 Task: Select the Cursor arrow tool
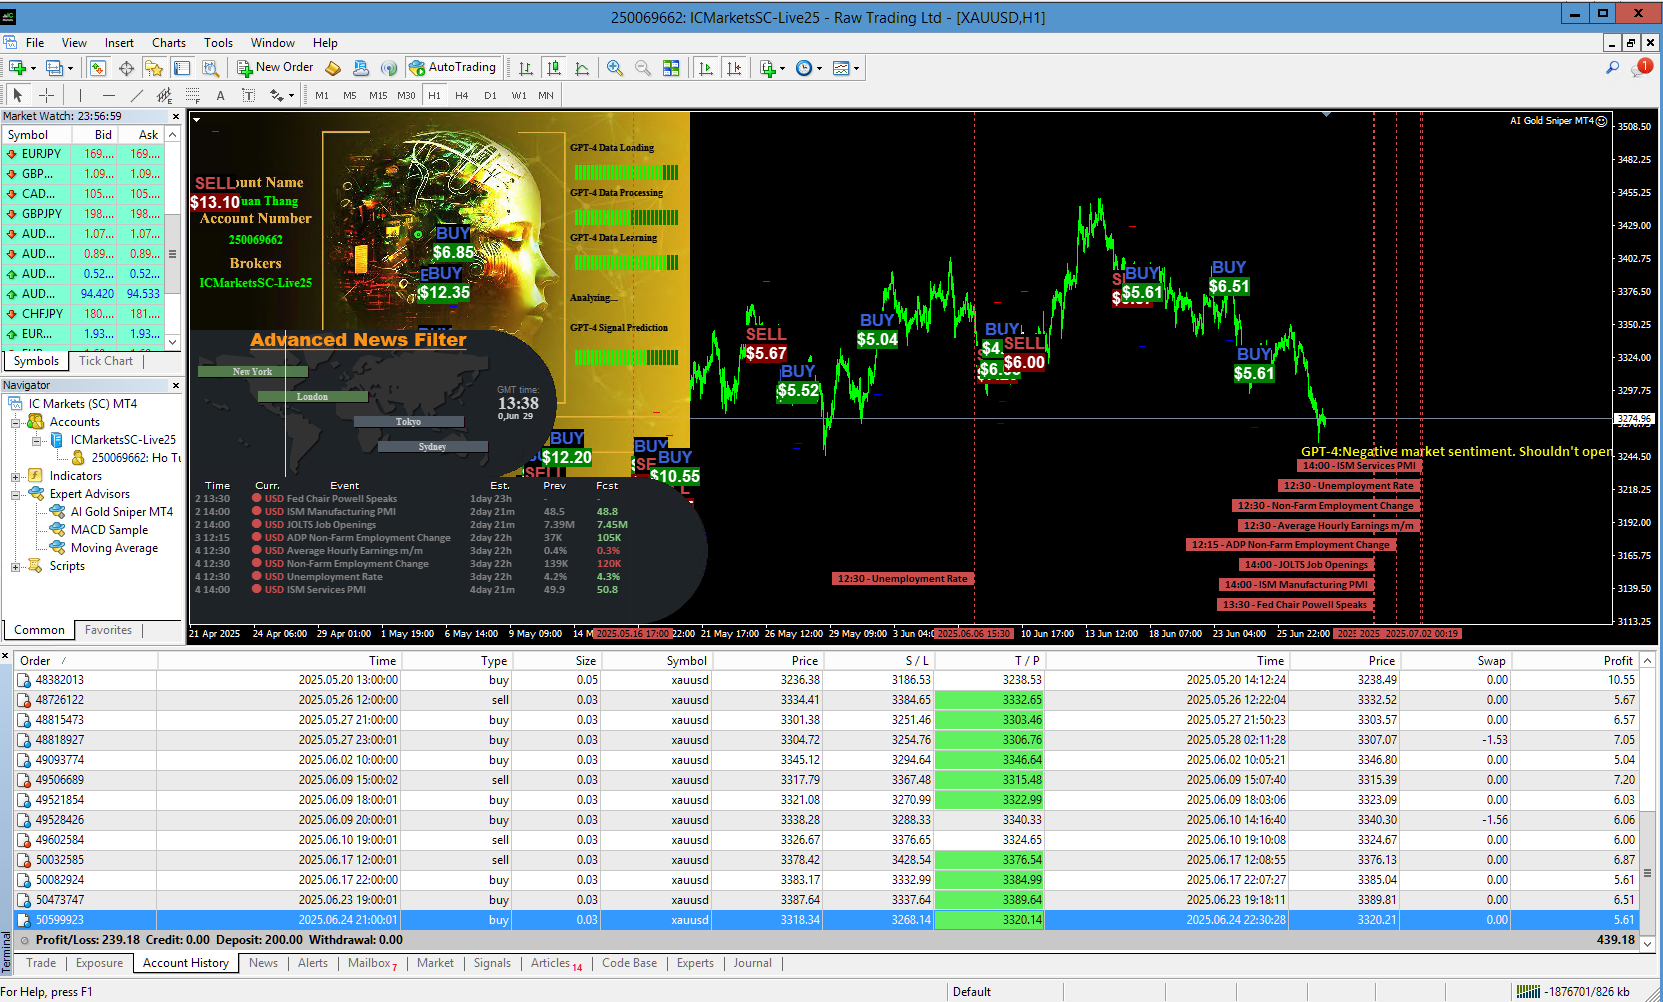17,95
